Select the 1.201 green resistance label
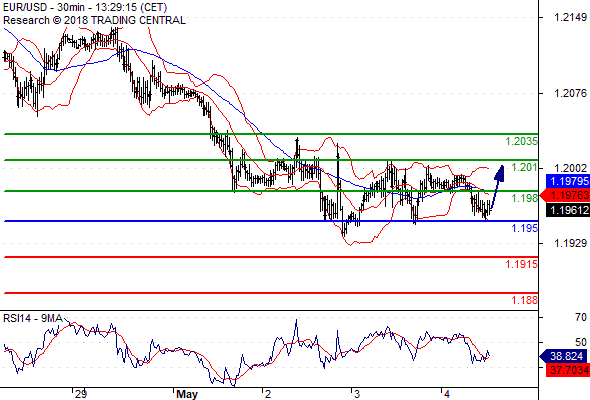590x400 pixels. click(x=525, y=167)
